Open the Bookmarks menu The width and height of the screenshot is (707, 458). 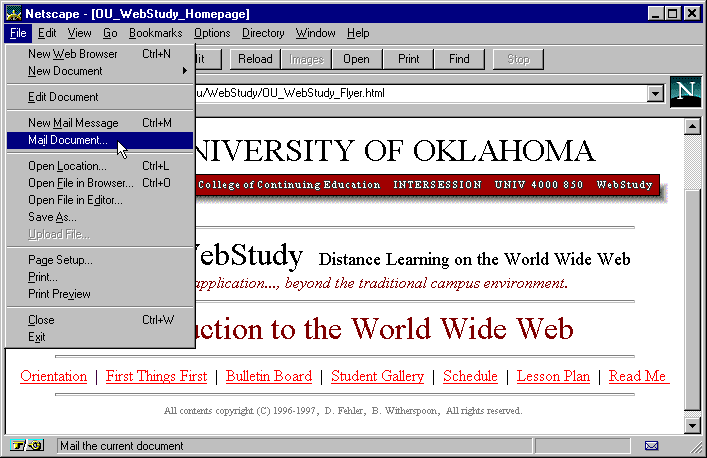(x=156, y=33)
